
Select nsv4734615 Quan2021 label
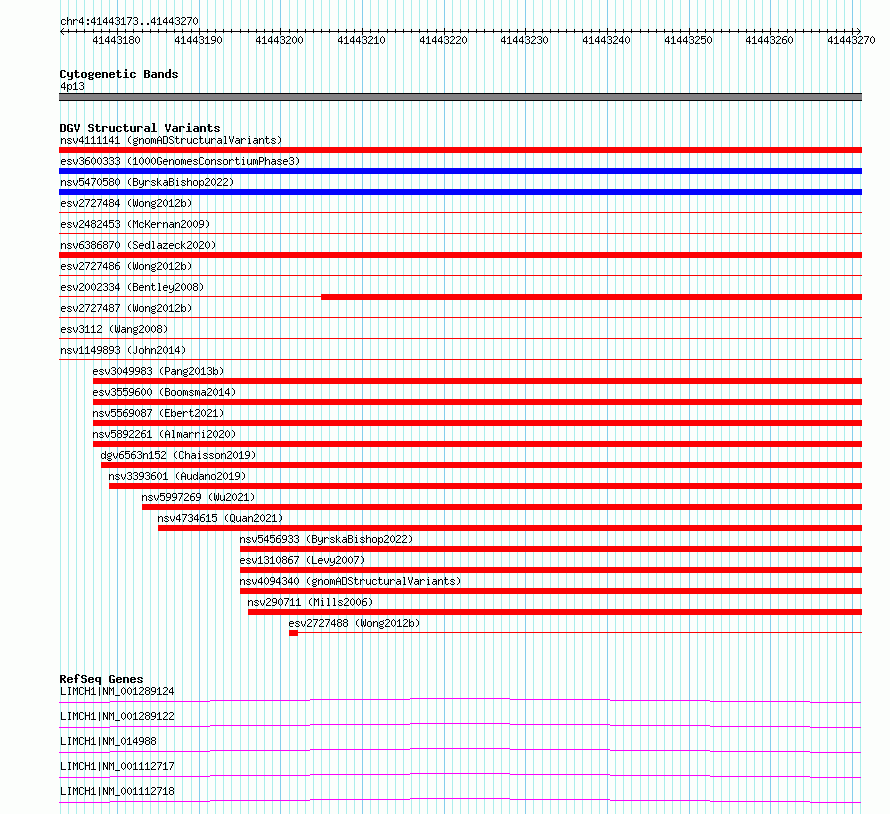pos(220,518)
